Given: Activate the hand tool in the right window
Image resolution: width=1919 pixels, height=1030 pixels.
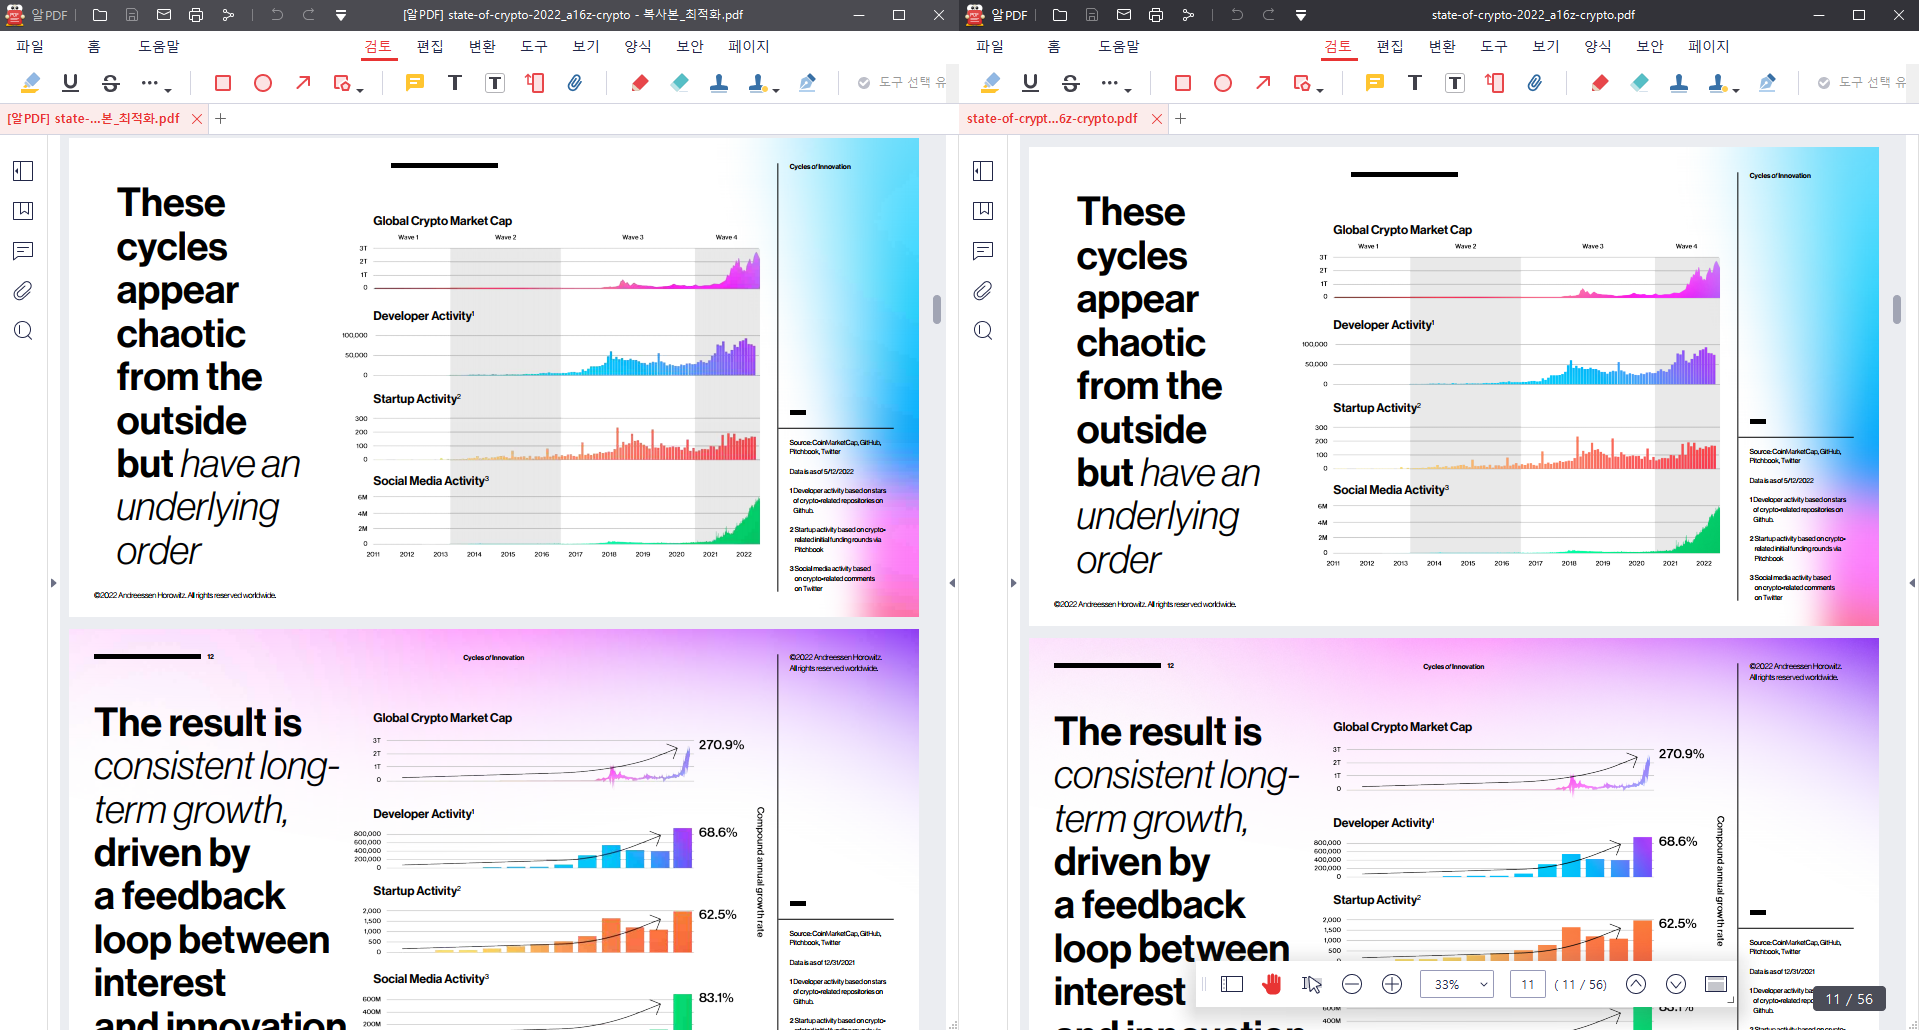Looking at the screenshot, I should [1272, 984].
